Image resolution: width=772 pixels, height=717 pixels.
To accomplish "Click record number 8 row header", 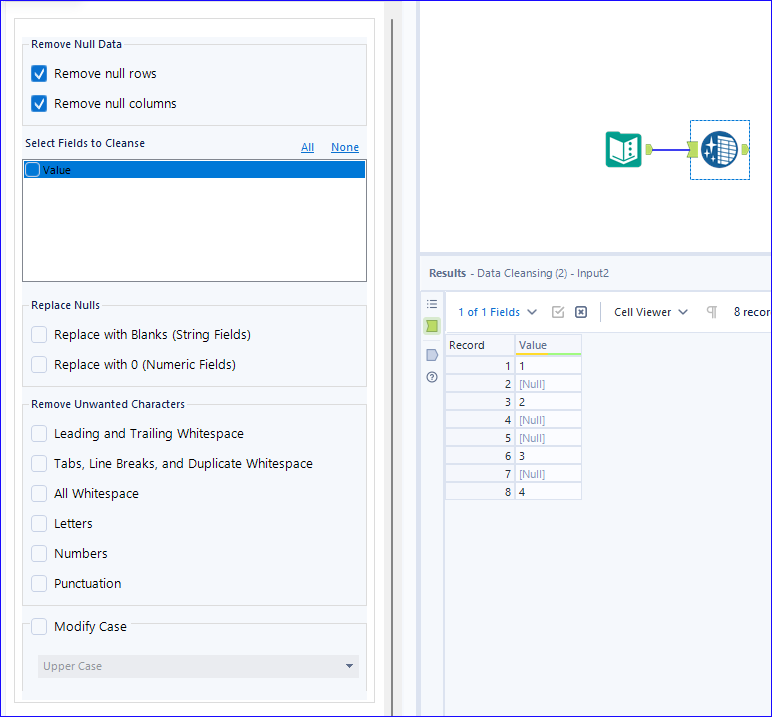I will click(x=480, y=491).
